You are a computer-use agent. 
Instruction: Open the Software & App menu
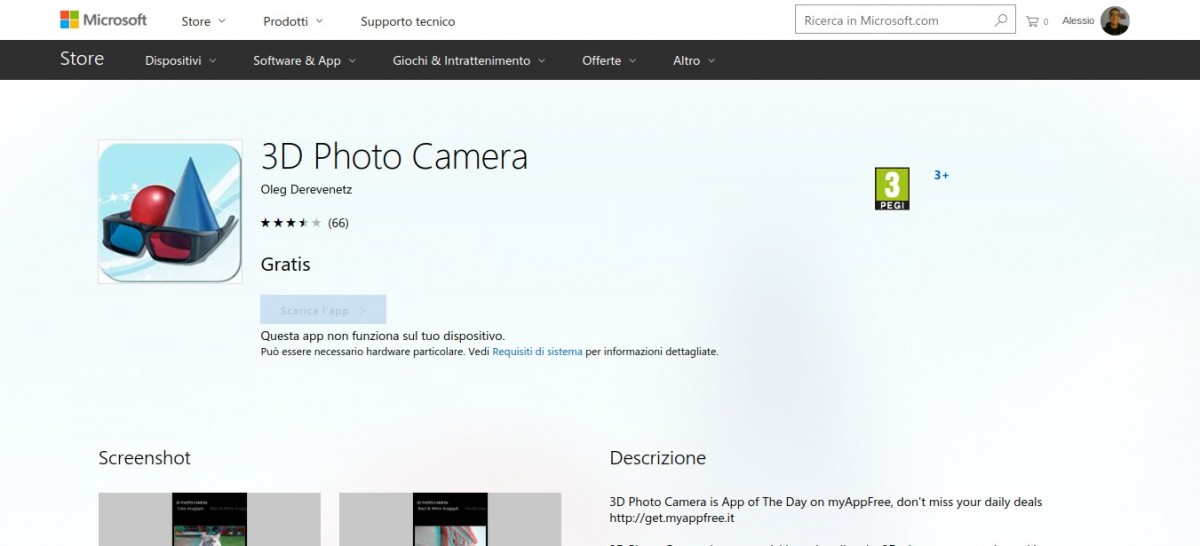pos(304,61)
